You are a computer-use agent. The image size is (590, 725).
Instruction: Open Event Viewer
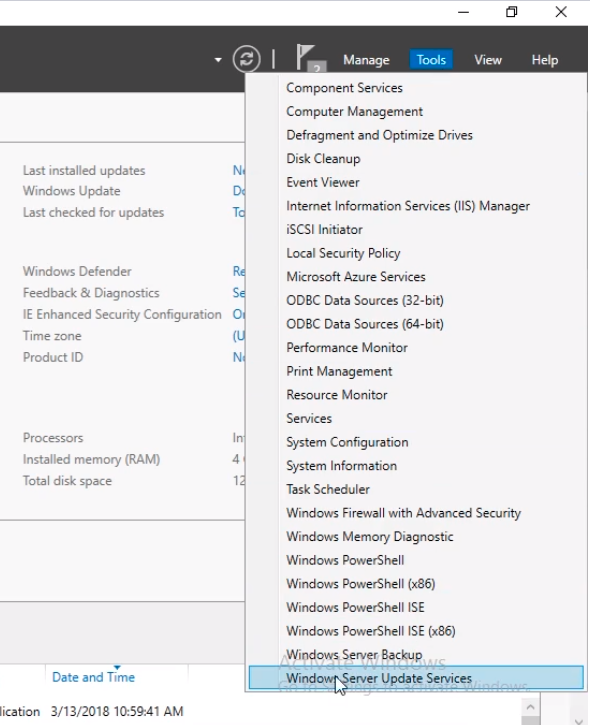pos(323,182)
